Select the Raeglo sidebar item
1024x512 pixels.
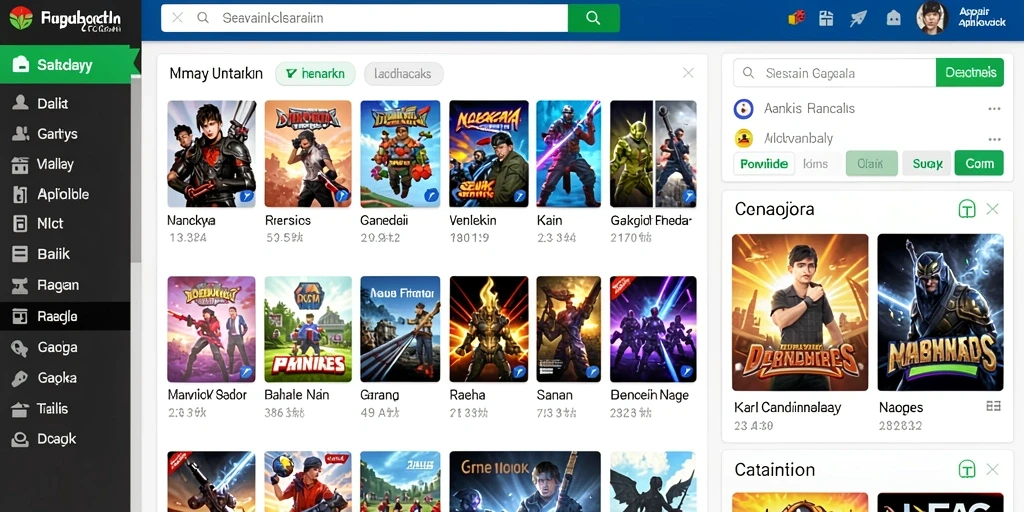tap(65, 317)
